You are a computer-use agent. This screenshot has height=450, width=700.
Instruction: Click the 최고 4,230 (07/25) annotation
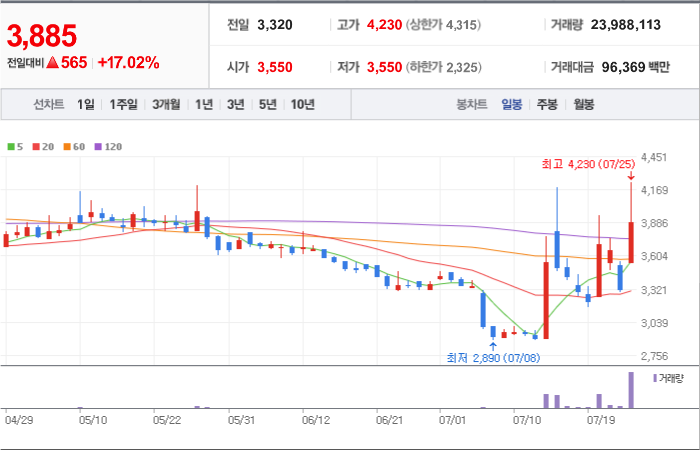(x=588, y=164)
